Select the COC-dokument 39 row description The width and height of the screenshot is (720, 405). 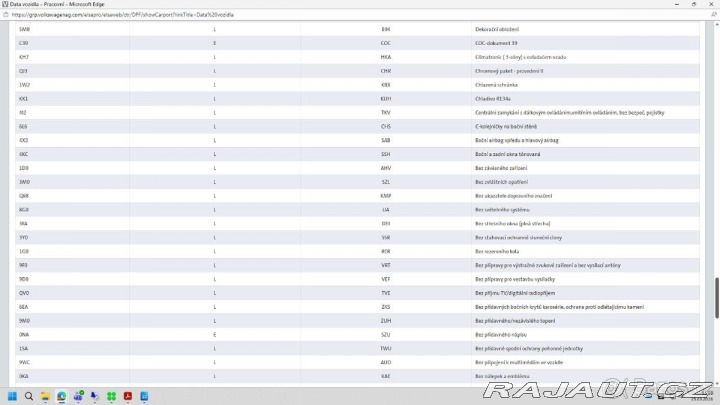496,44
